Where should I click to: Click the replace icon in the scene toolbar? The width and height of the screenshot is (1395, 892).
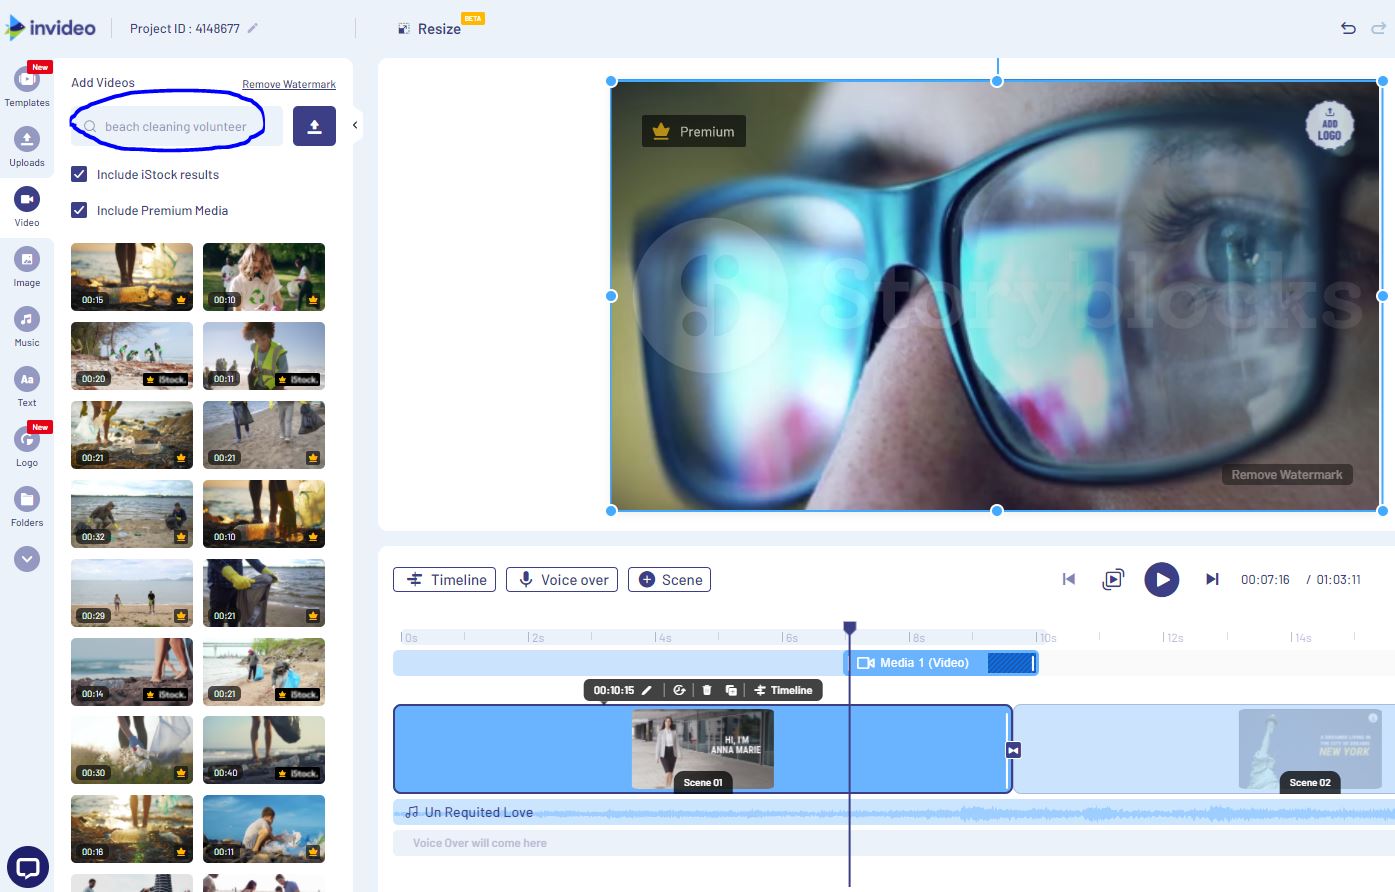(x=679, y=690)
